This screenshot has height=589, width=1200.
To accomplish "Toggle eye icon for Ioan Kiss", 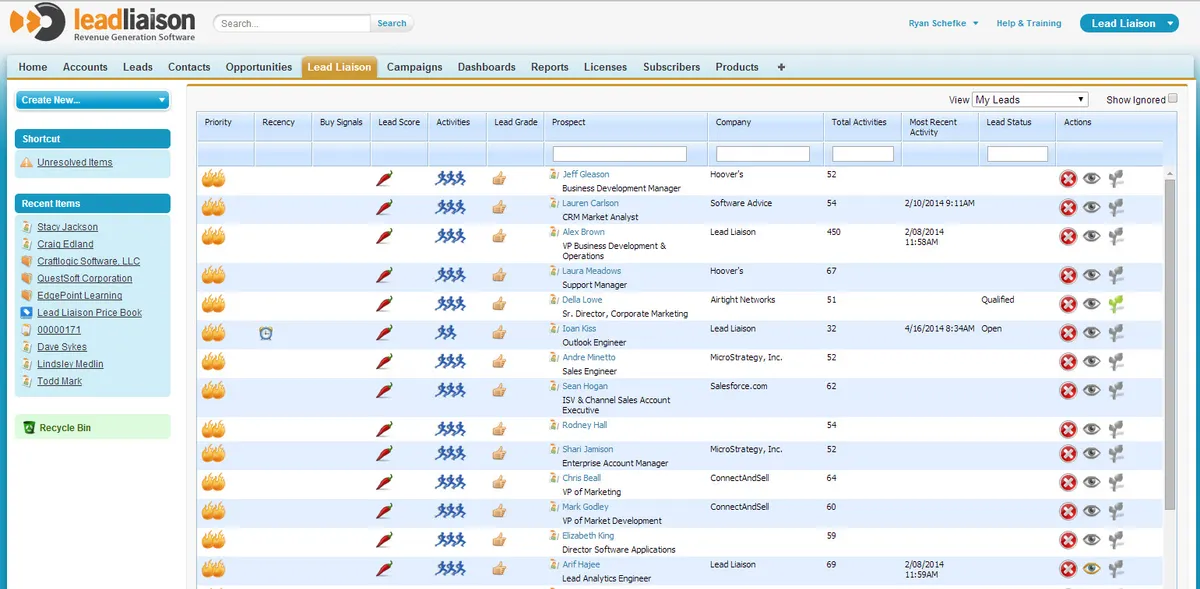I will 1092,333.
